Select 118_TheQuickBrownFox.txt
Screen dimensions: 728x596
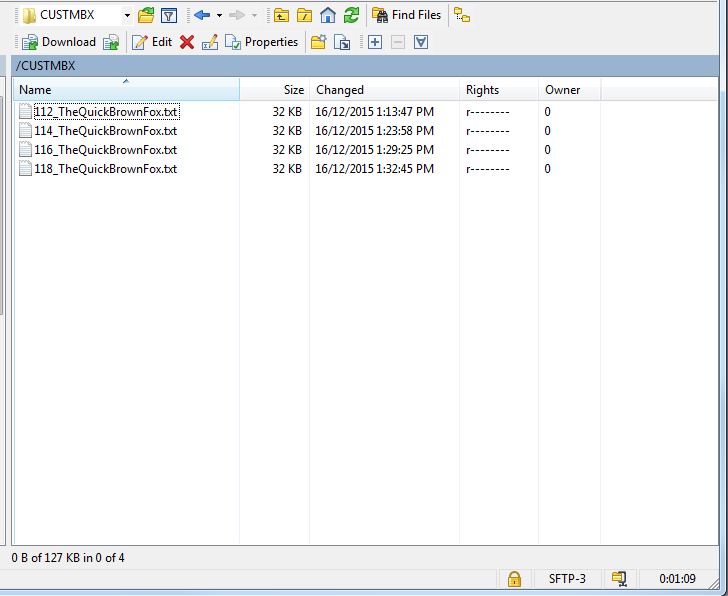[106, 169]
